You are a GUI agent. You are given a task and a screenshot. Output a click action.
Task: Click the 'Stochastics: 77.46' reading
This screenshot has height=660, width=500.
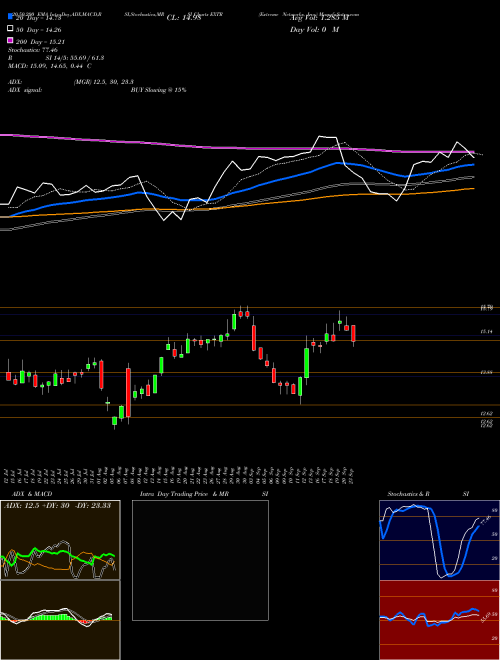click(33, 50)
